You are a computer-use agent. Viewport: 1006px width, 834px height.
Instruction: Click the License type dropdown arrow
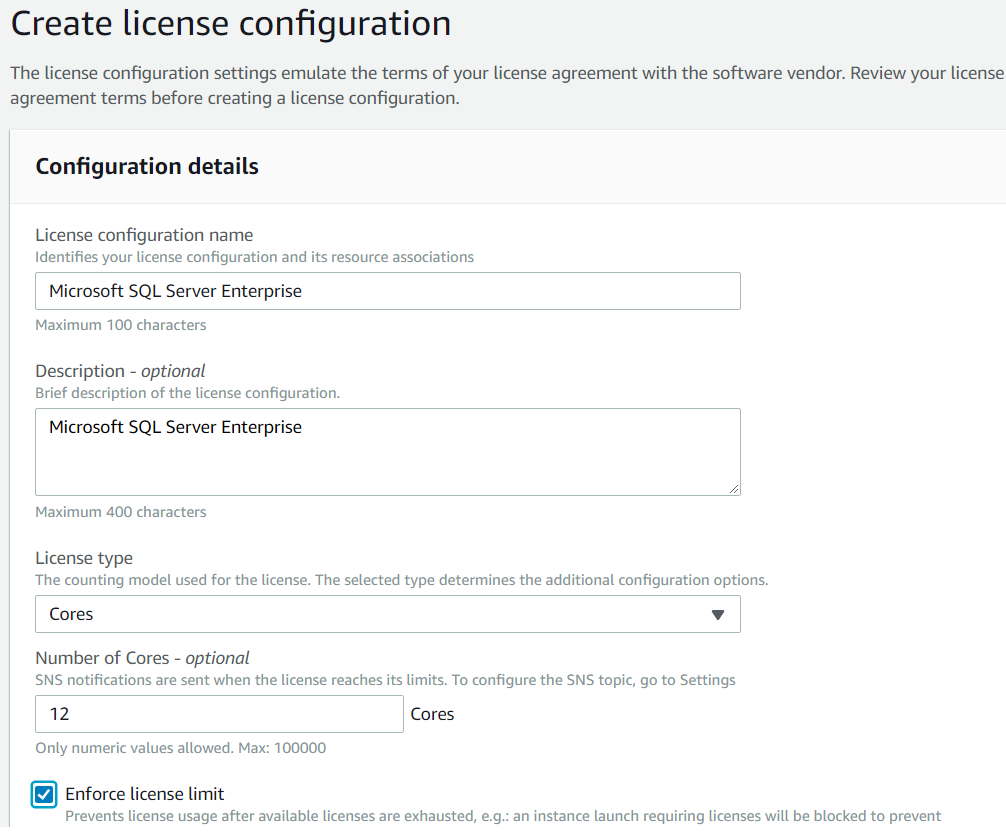coord(717,615)
